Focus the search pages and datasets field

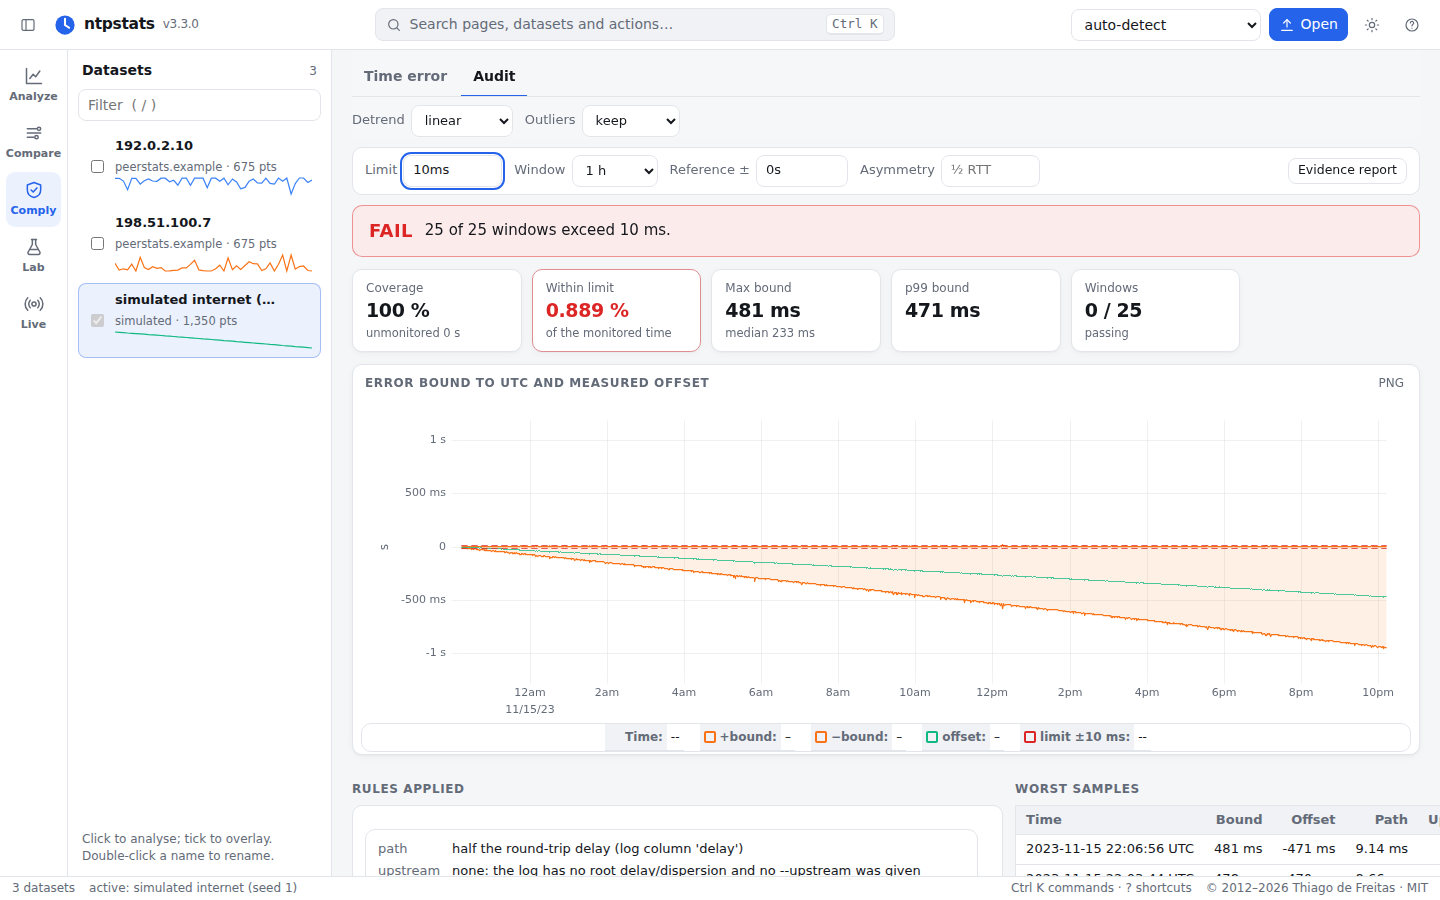click(x=635, y=25)
